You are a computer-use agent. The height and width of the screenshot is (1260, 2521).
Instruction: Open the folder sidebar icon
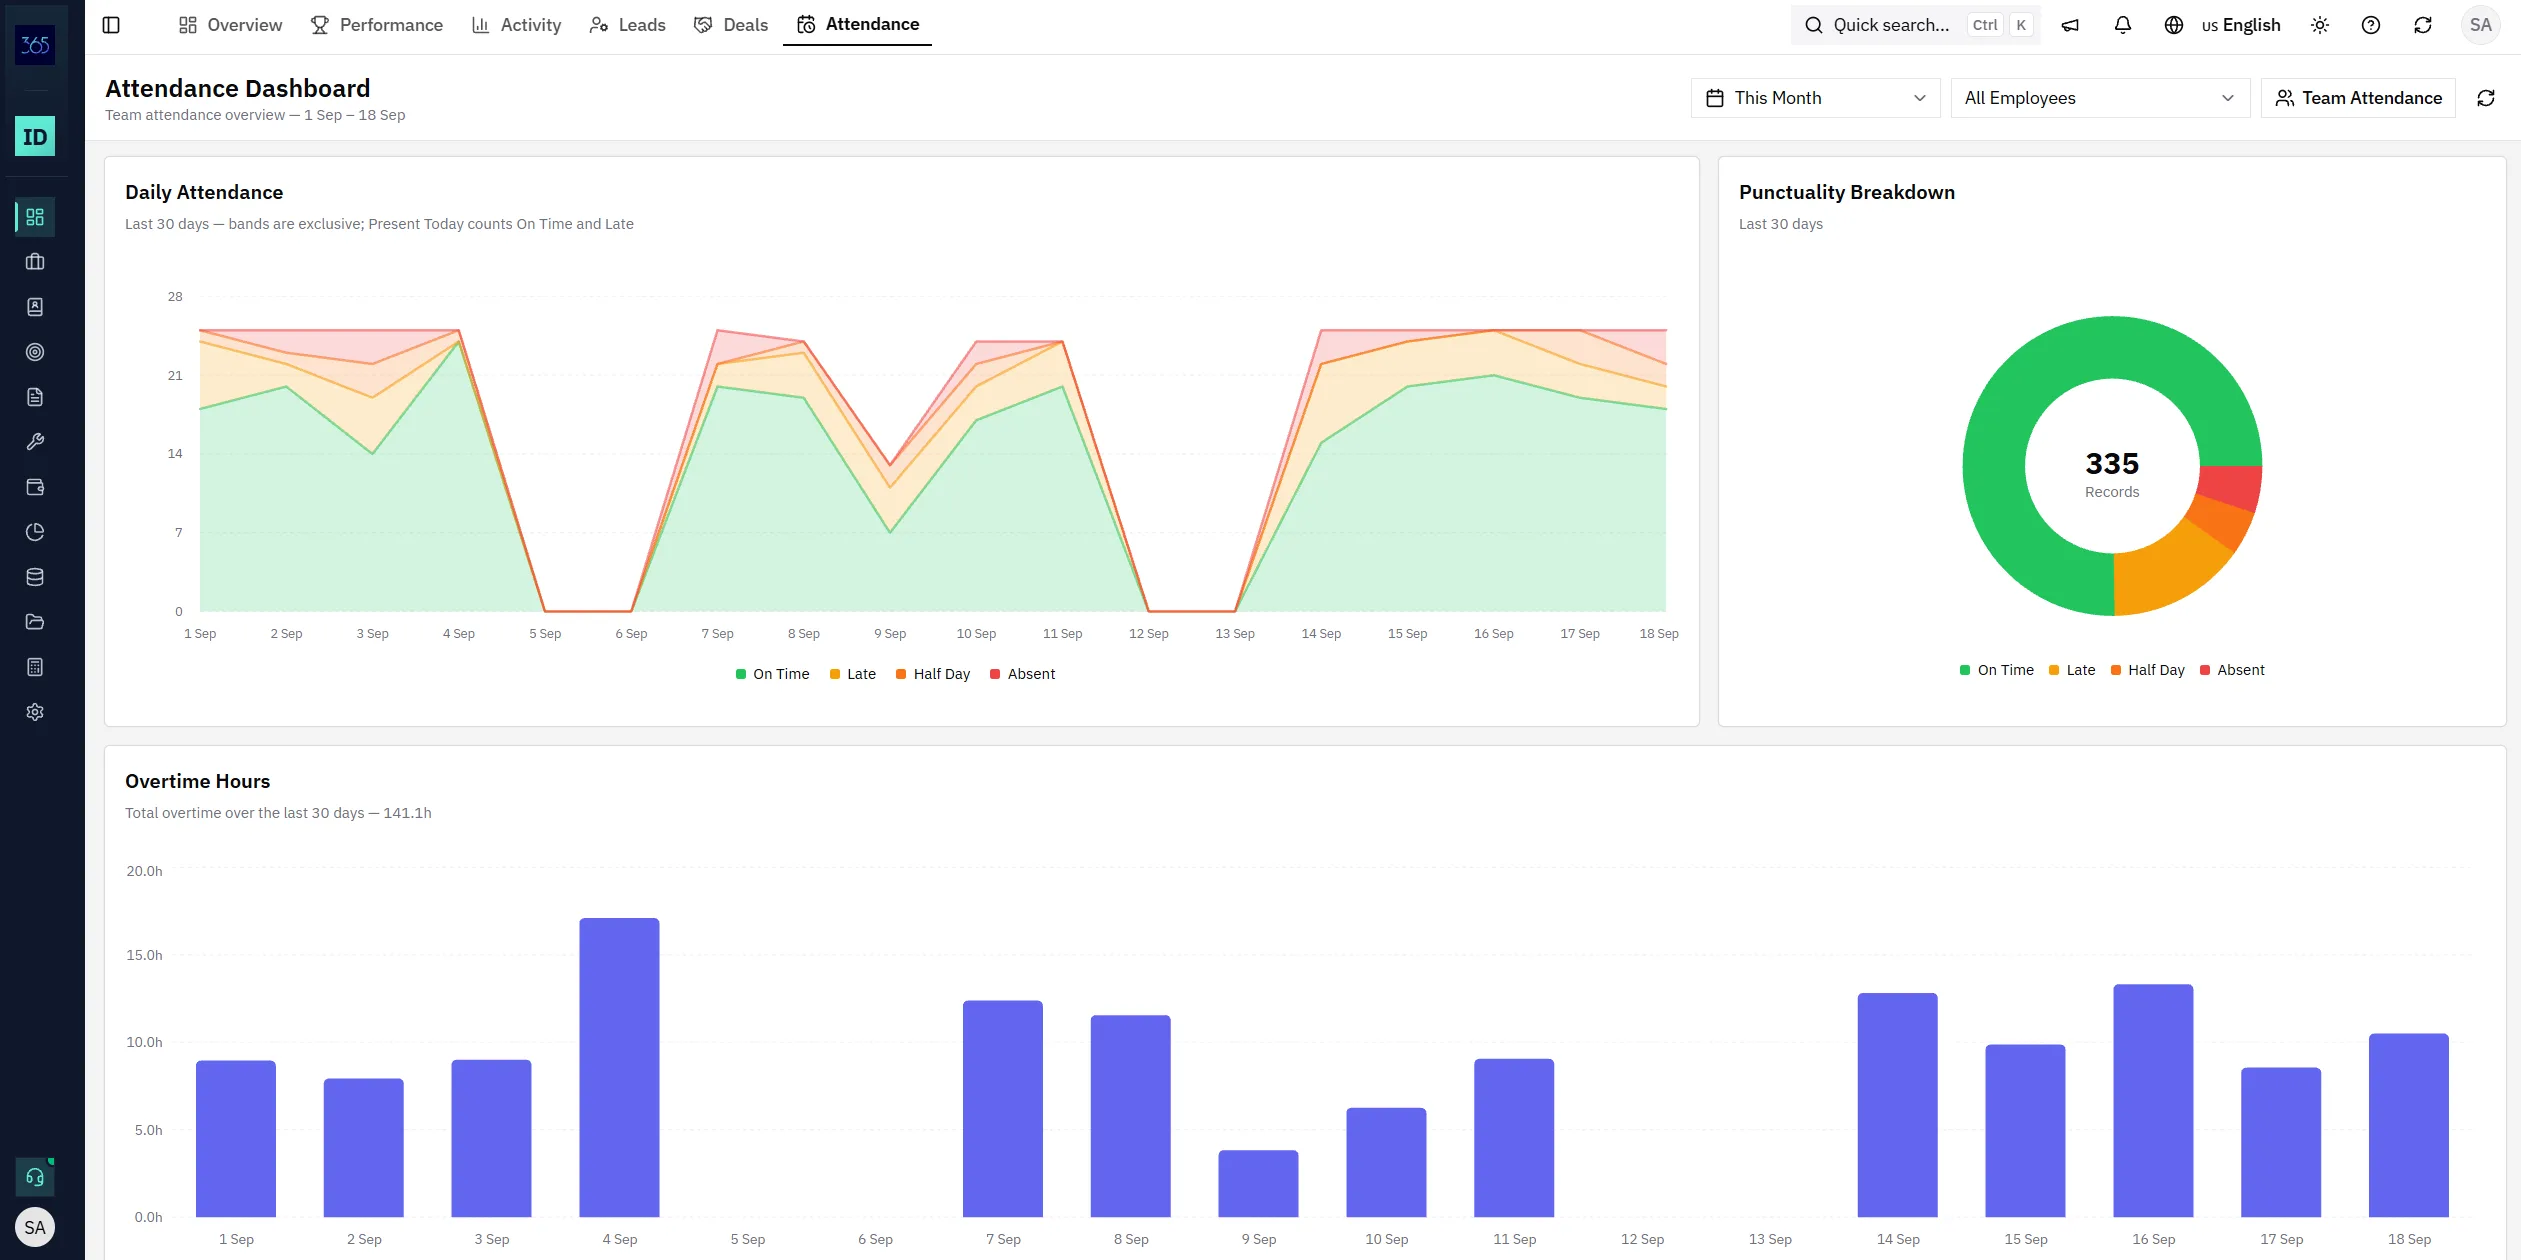tap(35, 622)
